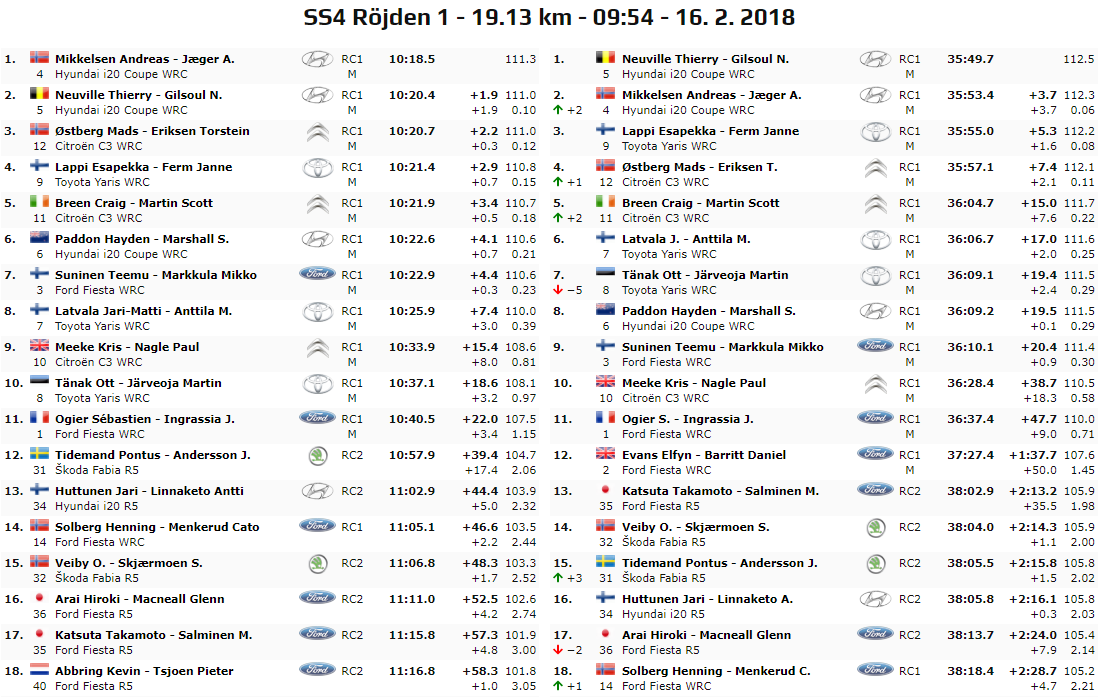Click the Belgian flag beside overall leader Neuville
The height and width of the screenshot is (697, 1100).
[605, 58]
